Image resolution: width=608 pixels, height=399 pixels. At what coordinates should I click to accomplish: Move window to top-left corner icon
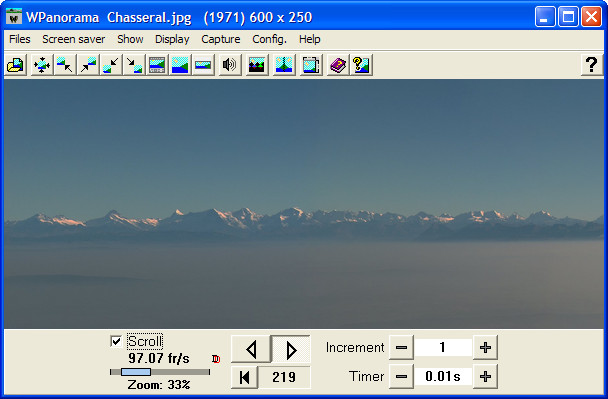pyautogui.click(x=64, y=65)
